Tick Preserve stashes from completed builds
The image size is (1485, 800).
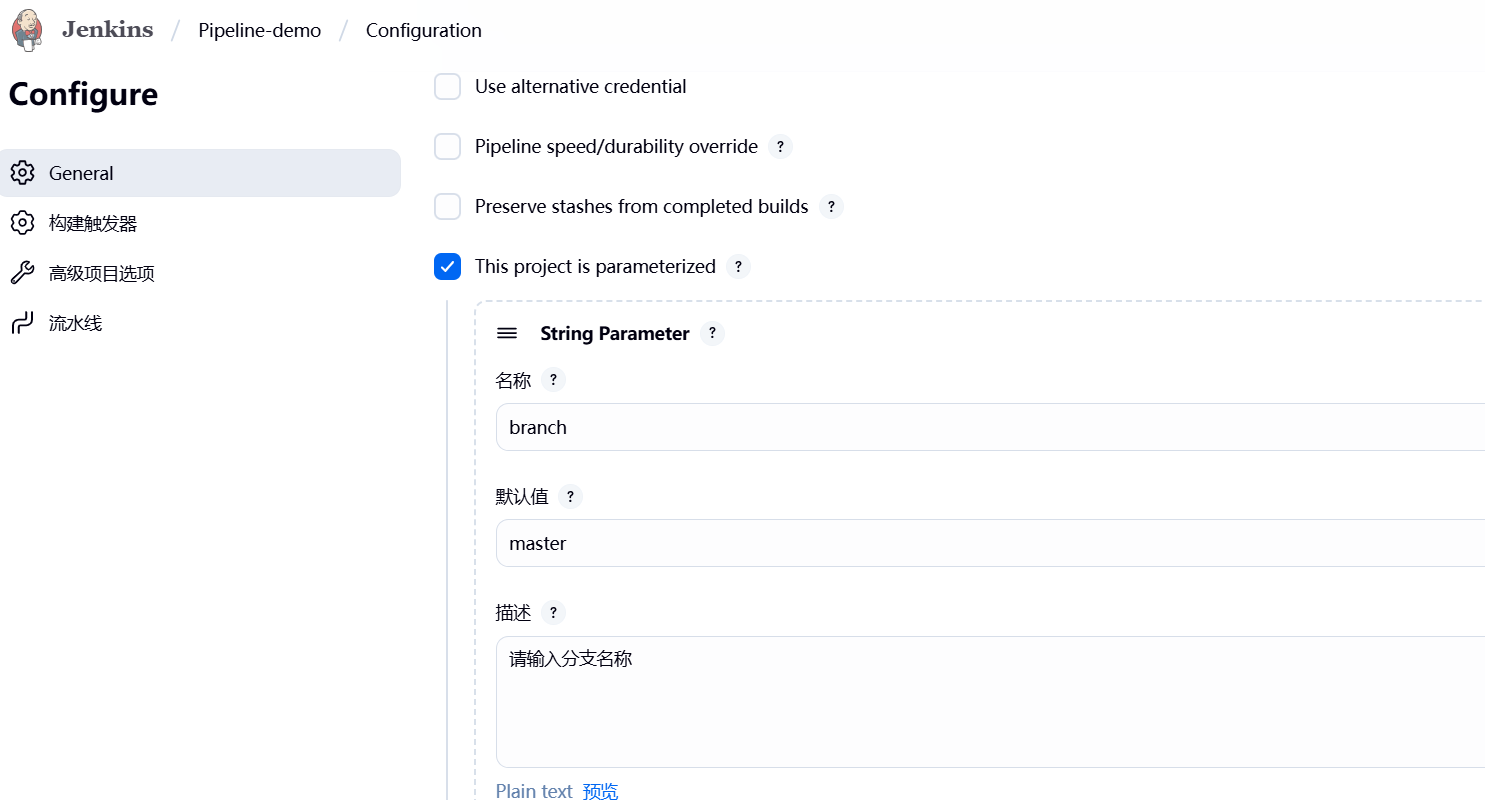[x=447, y=207]
